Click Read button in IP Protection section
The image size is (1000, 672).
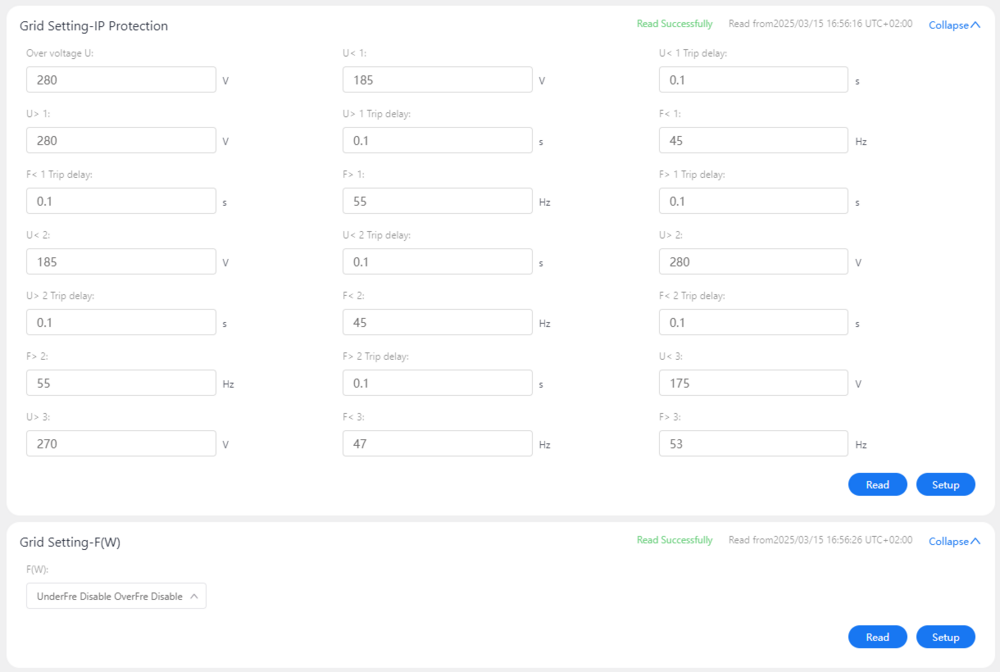tap(877, 484)
